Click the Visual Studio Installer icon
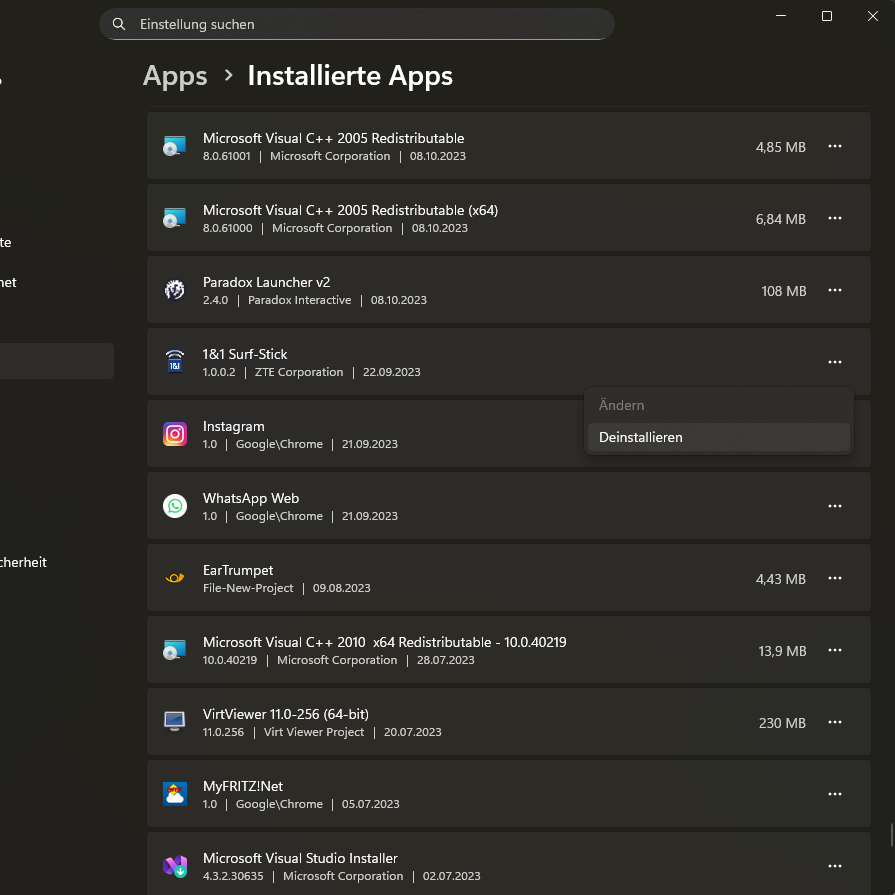 [x=174, y=866]
